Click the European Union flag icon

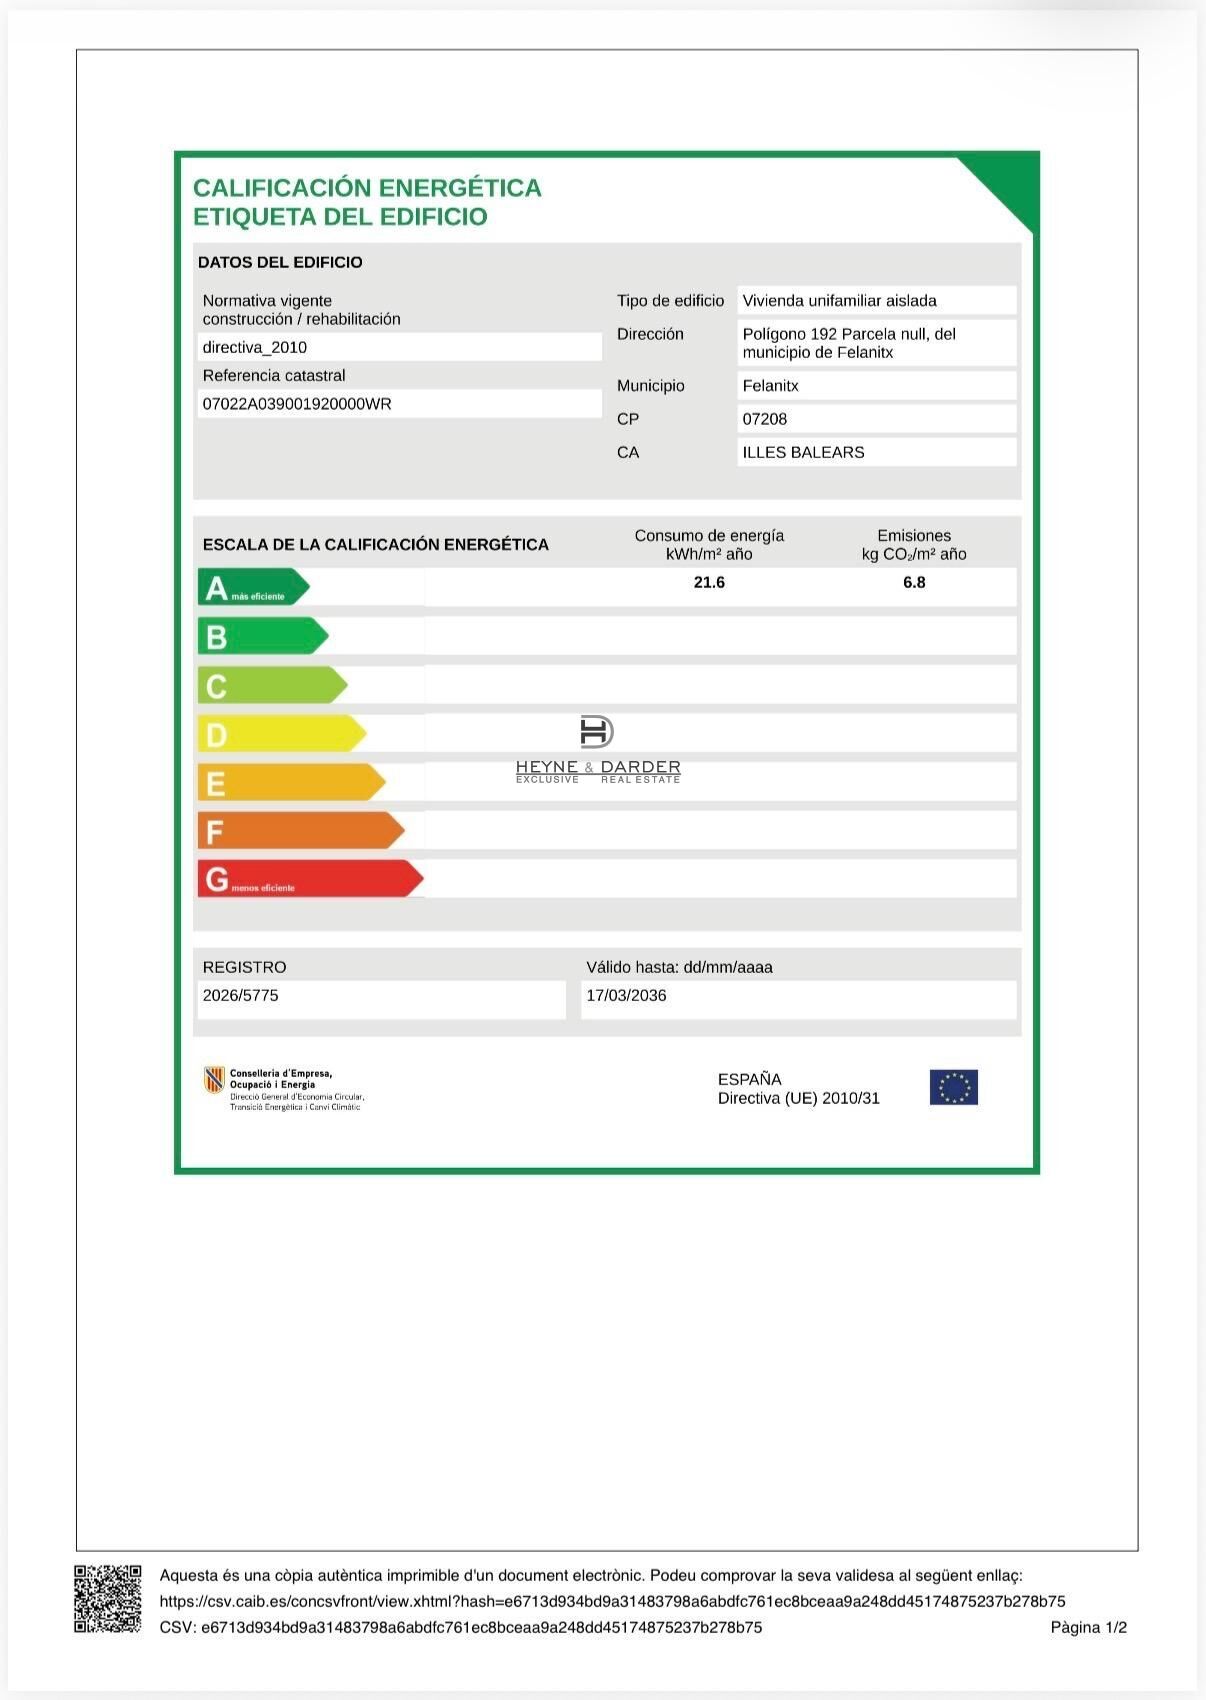tap(953, 1087)
